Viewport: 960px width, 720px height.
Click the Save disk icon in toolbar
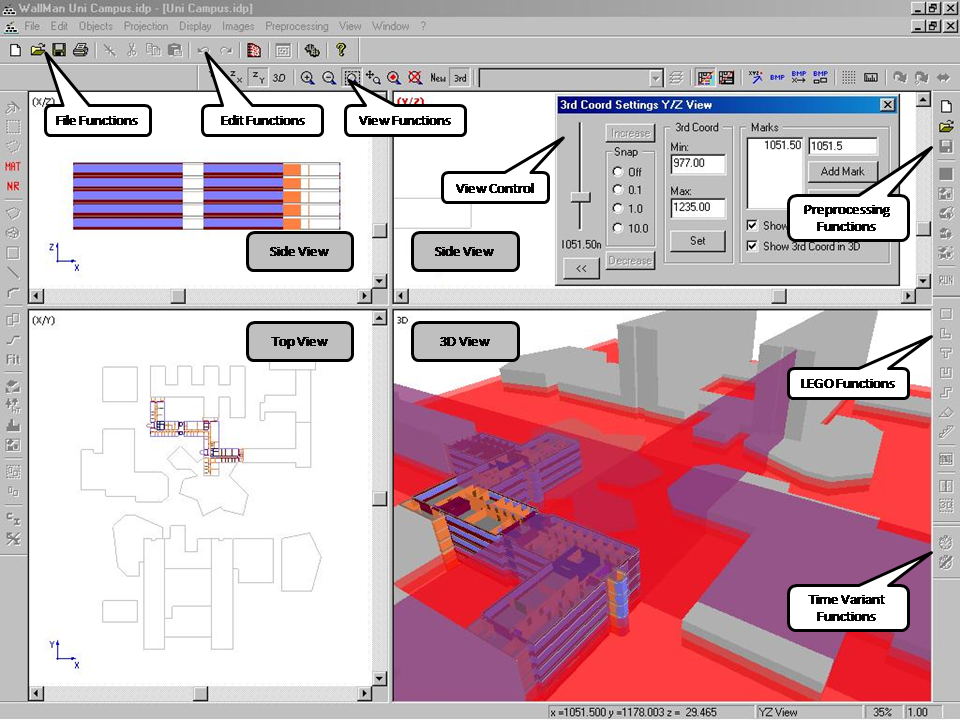tap(59, 50)
